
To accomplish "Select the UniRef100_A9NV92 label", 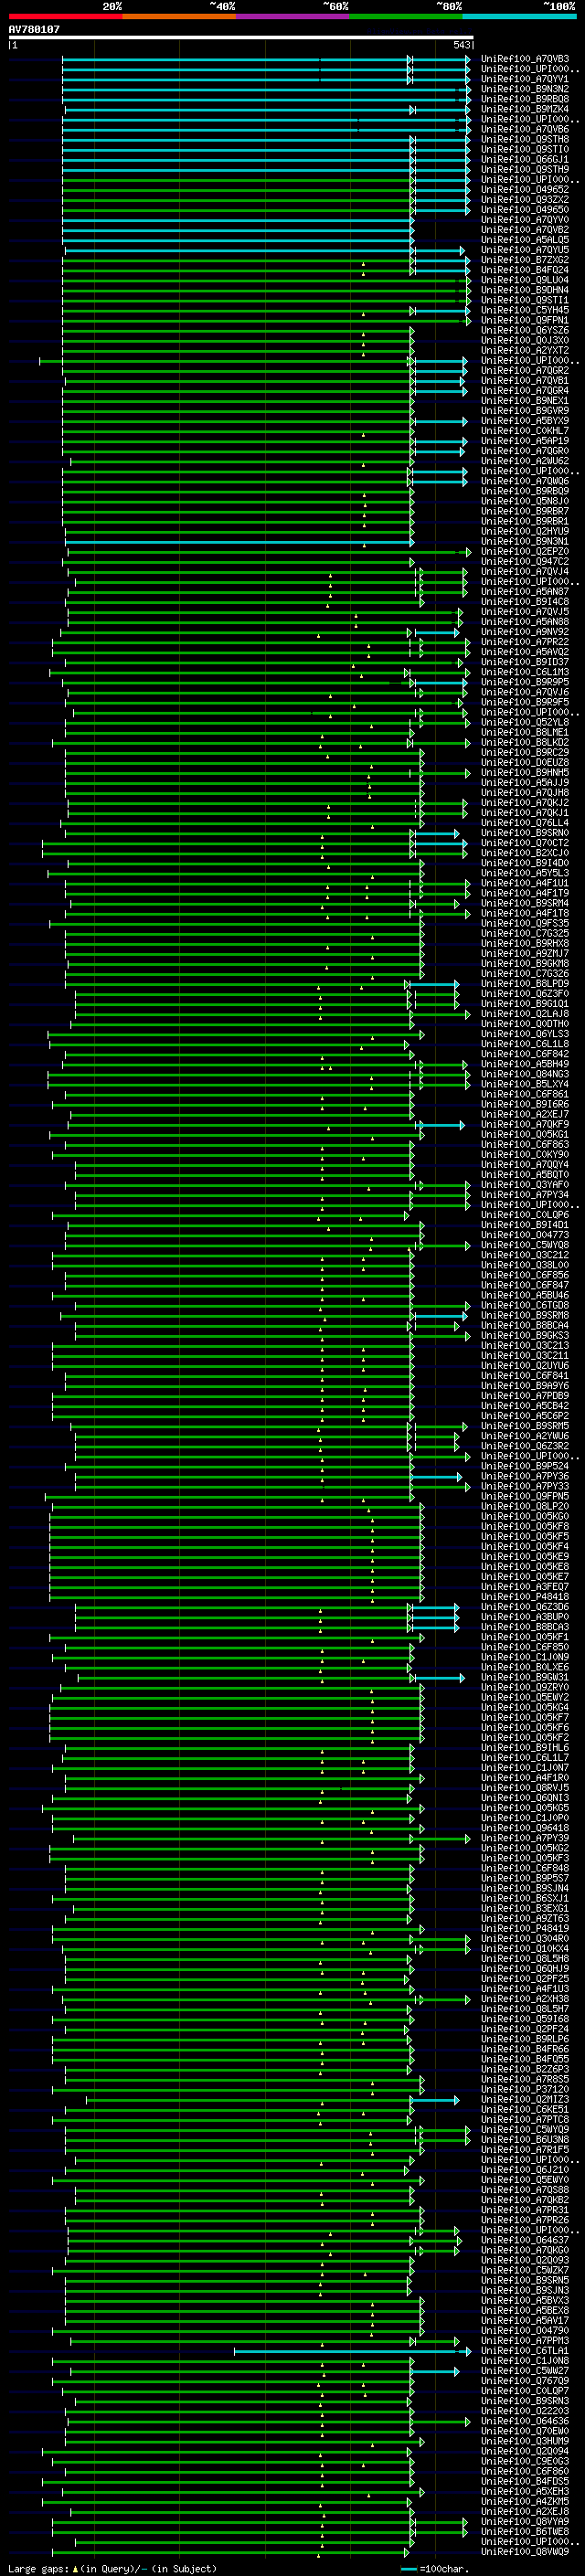I will click(525, 632).
